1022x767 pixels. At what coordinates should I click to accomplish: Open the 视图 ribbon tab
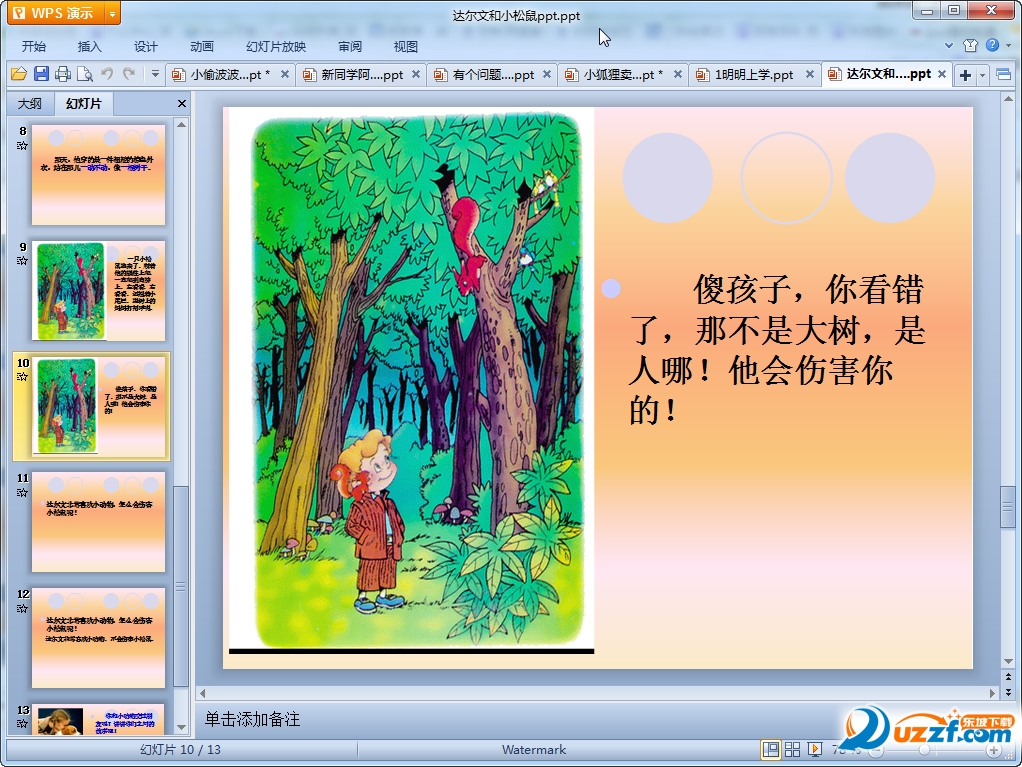pyautogui.click(x=405, y=46)
